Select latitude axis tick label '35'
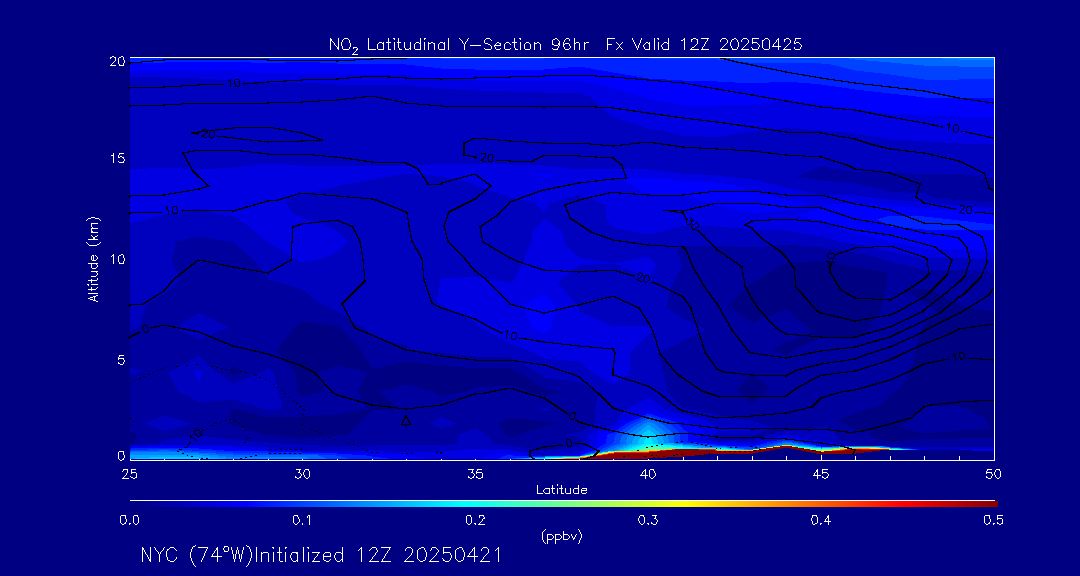The width and height of the screenshot is (1080, 576). coord(475,473)
